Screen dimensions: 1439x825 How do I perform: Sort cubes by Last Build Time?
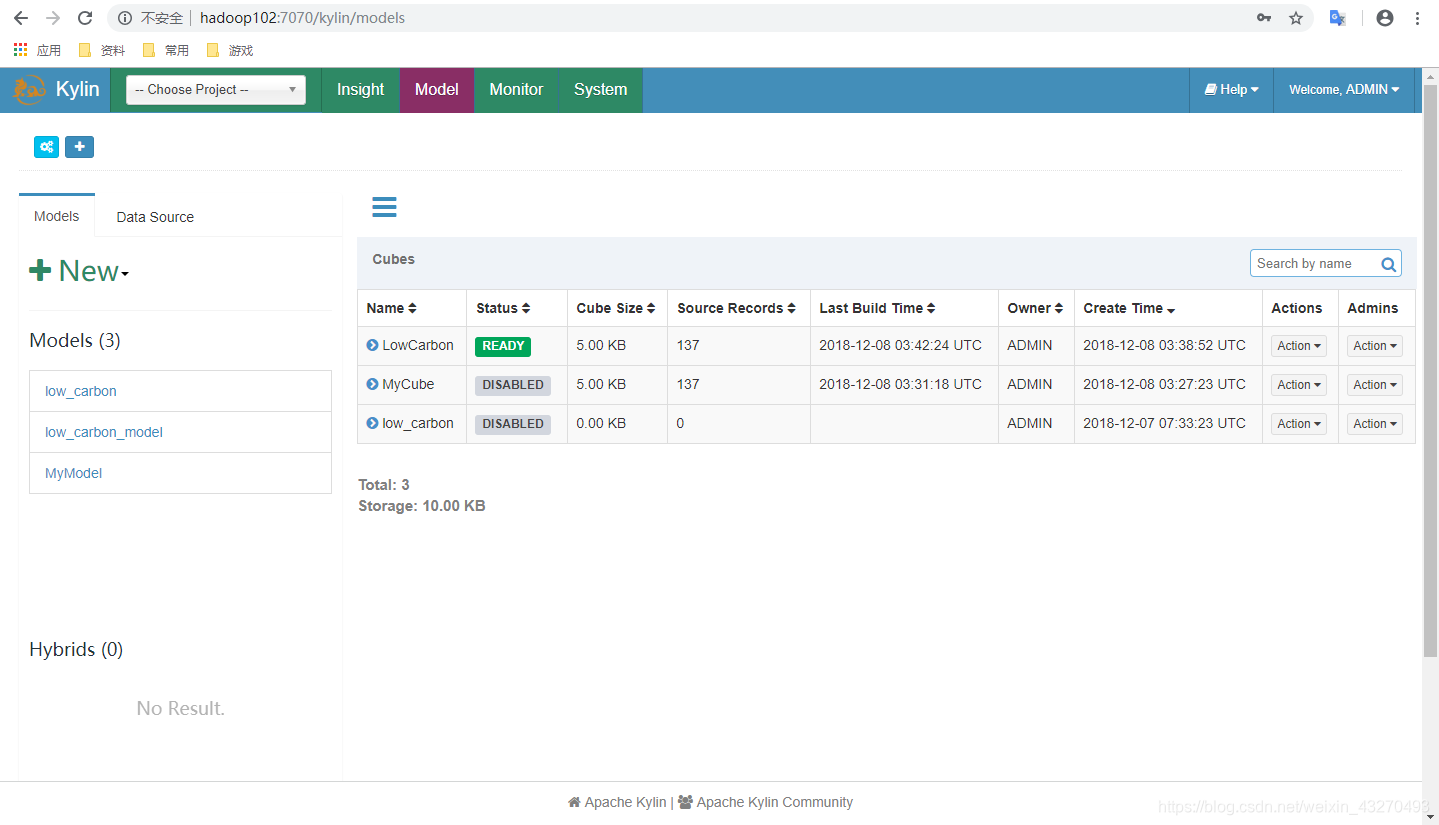tap(877, 308)
